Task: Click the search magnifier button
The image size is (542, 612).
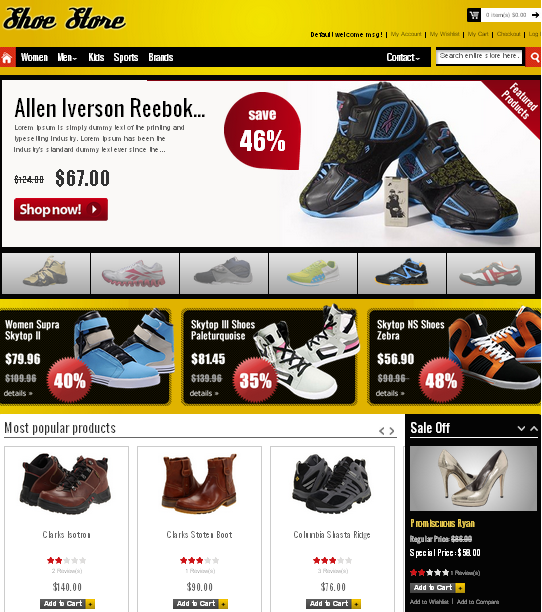Action: (x=534, y=57)
